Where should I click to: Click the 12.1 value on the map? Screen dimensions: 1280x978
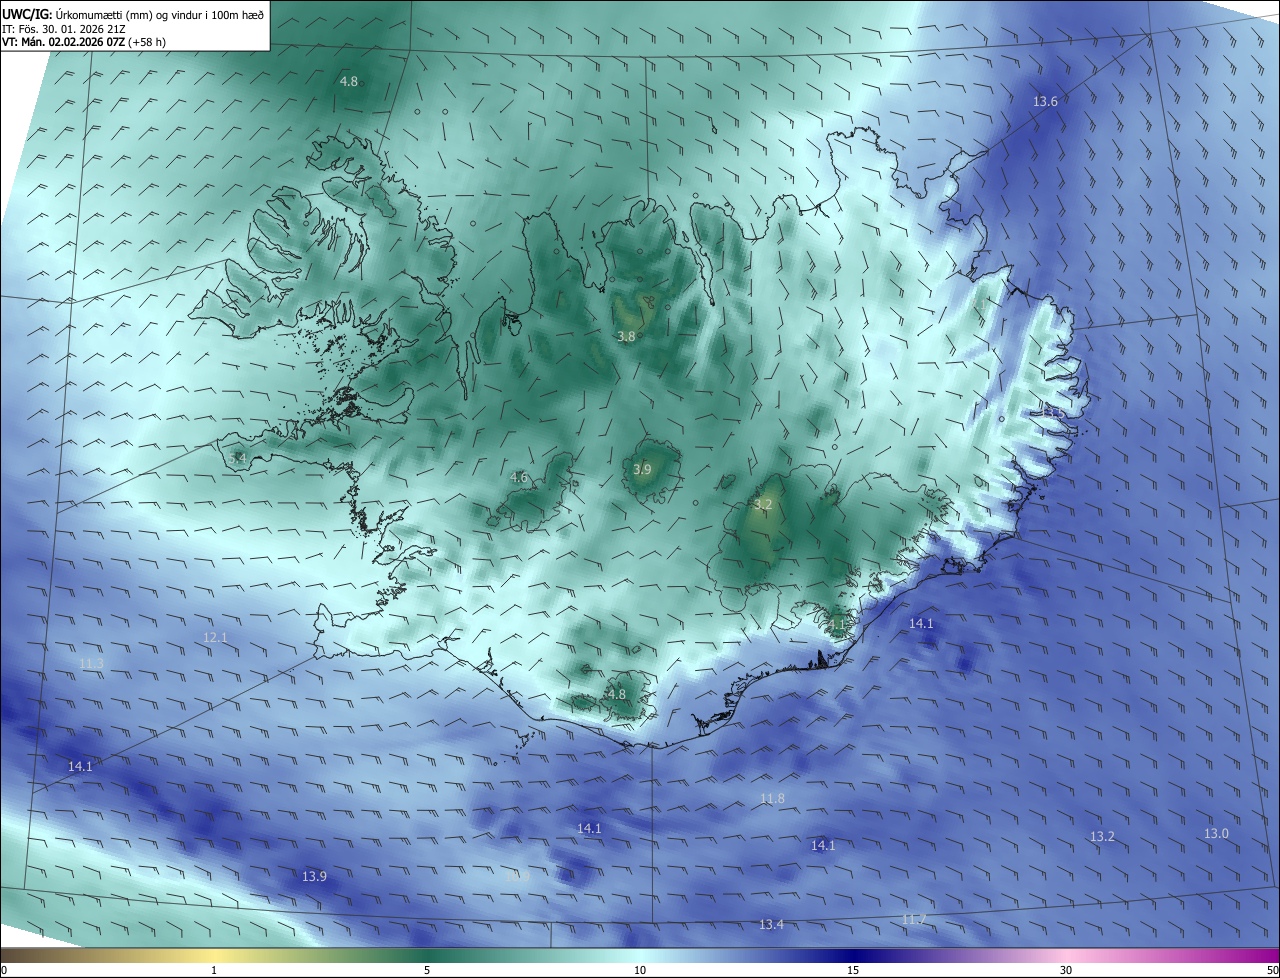[215, 637]
